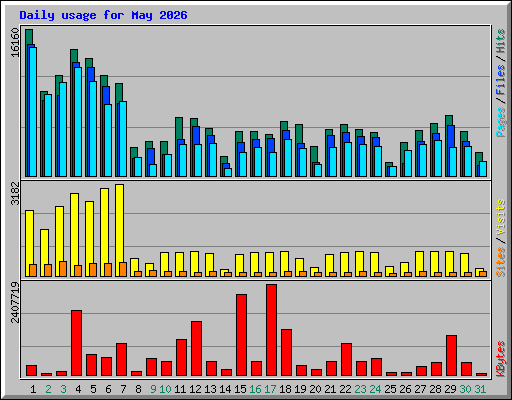
Task: Click day 24 on the date axis
Action: click(x=375, y=389)
